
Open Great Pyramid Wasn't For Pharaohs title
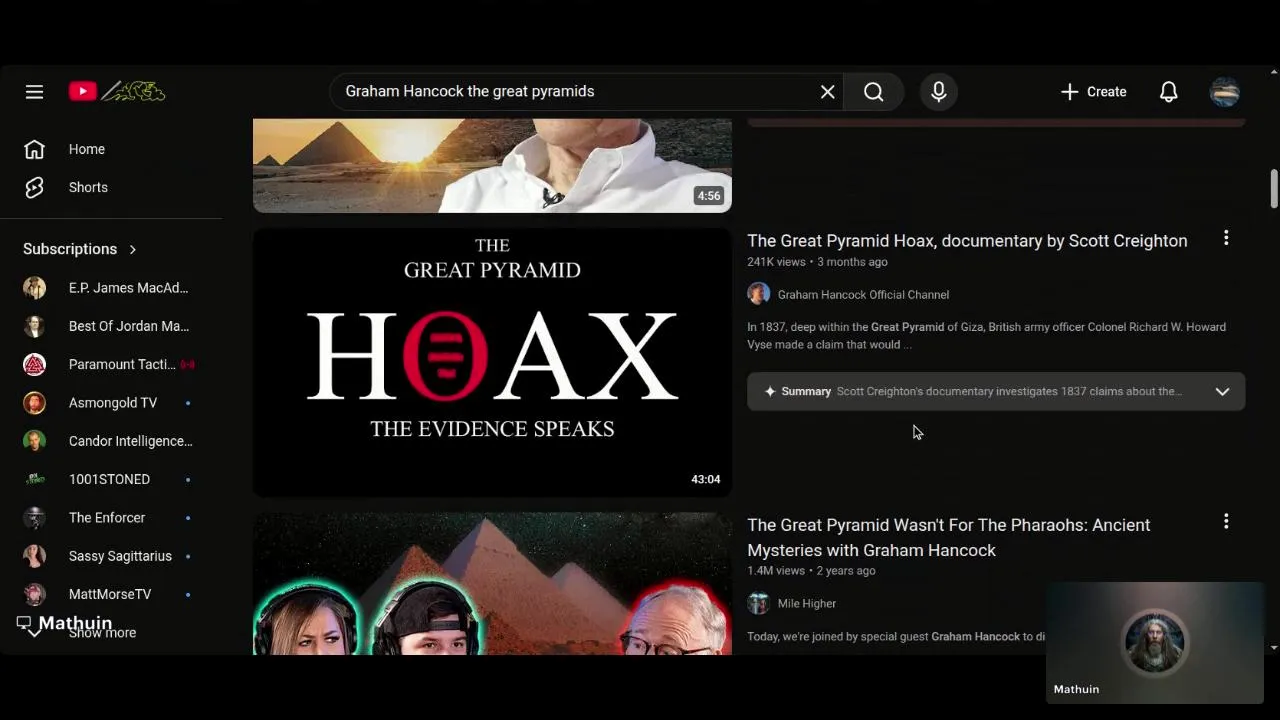(949, 538)
